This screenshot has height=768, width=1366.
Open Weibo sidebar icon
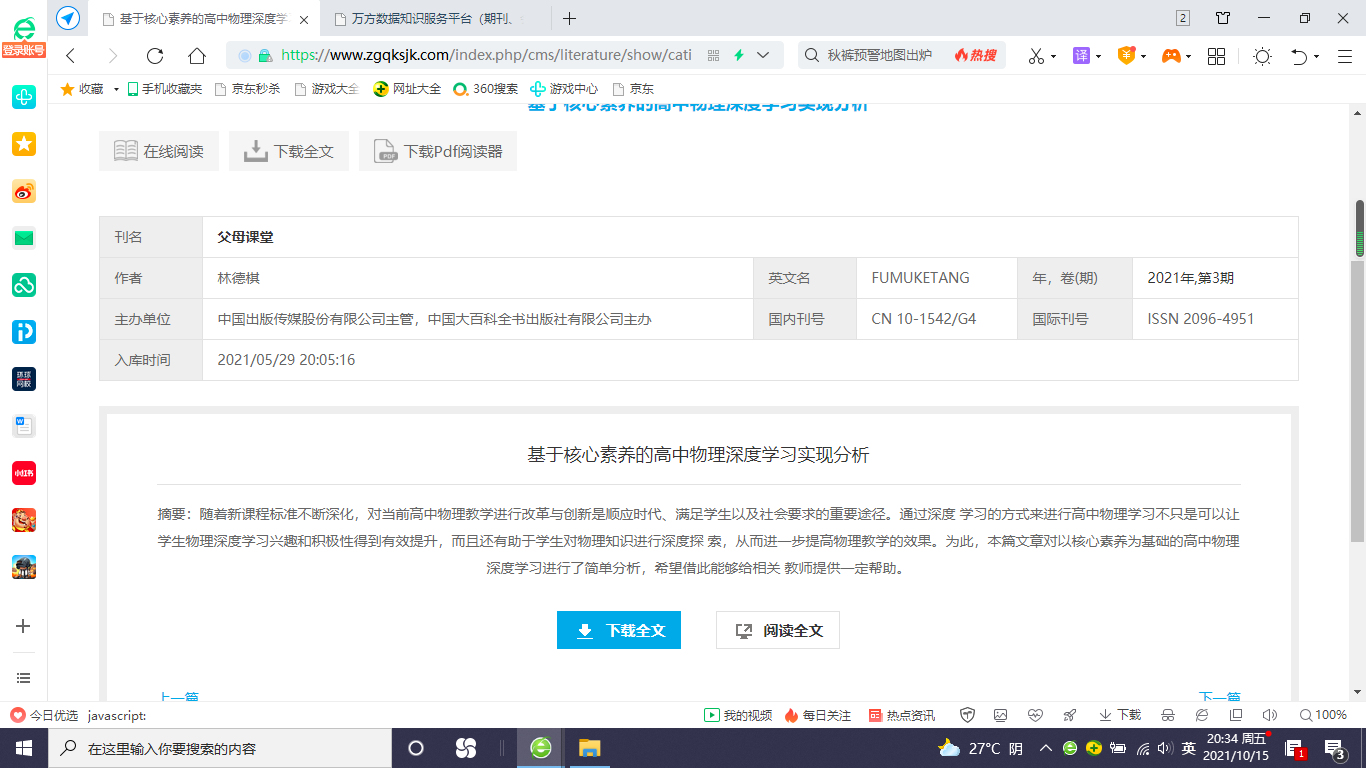click(x=24, y=191)
